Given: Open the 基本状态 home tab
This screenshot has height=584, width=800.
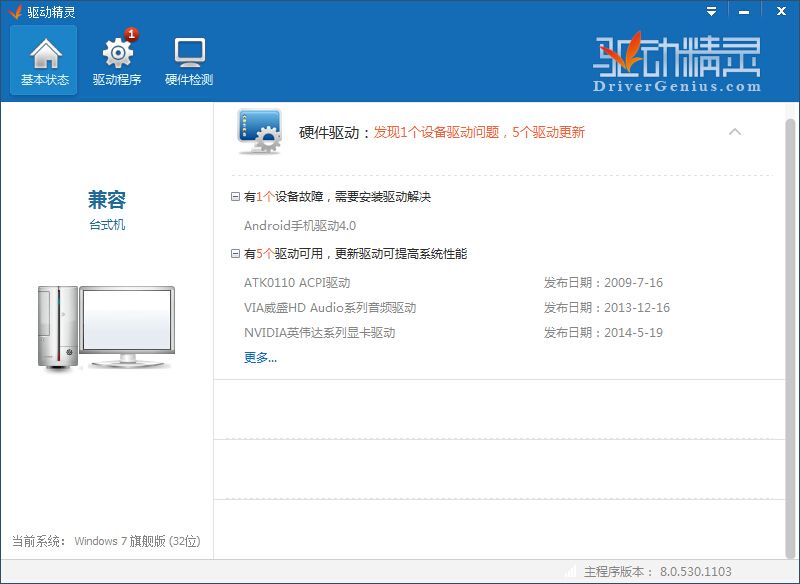Looking at the screenshot, I should coord(44,61).
